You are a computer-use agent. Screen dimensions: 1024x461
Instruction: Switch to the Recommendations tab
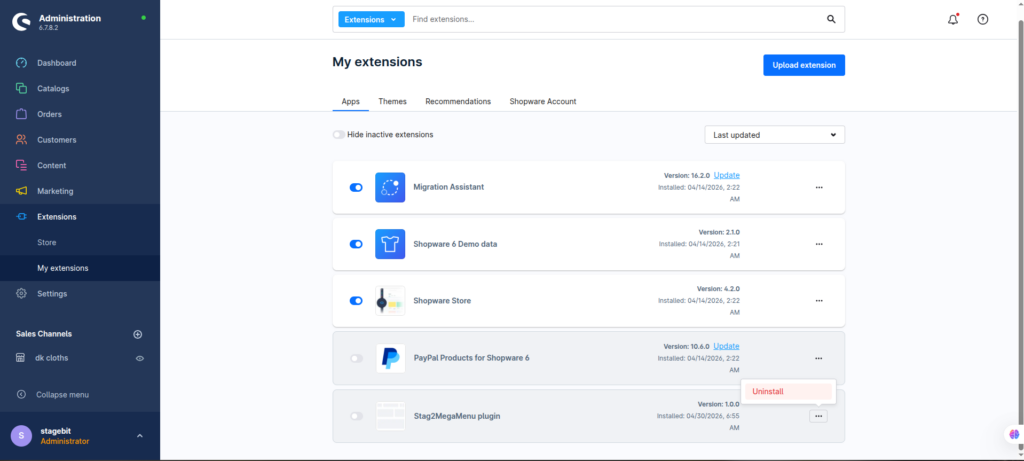[458, 102]
